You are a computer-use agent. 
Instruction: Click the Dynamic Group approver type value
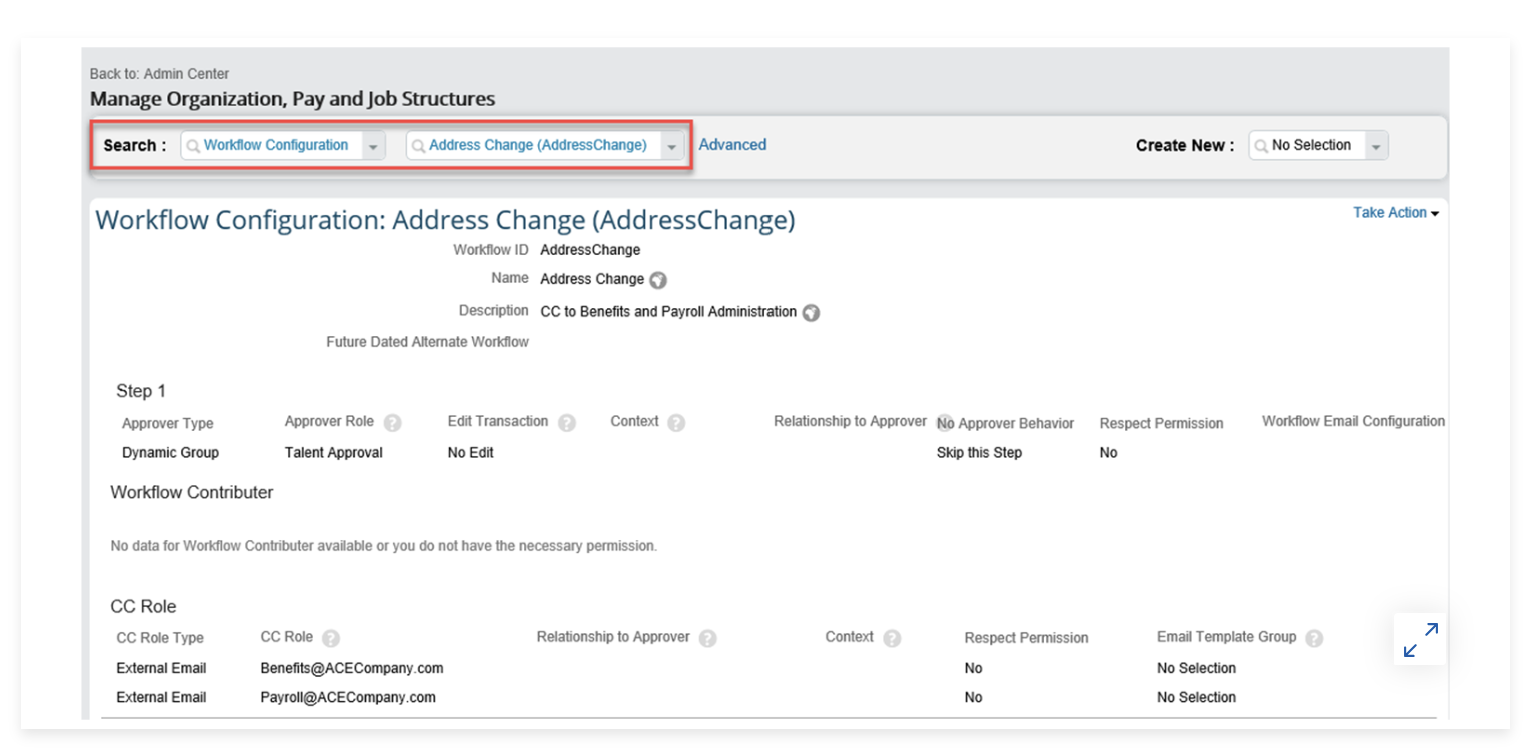point(170,453)
